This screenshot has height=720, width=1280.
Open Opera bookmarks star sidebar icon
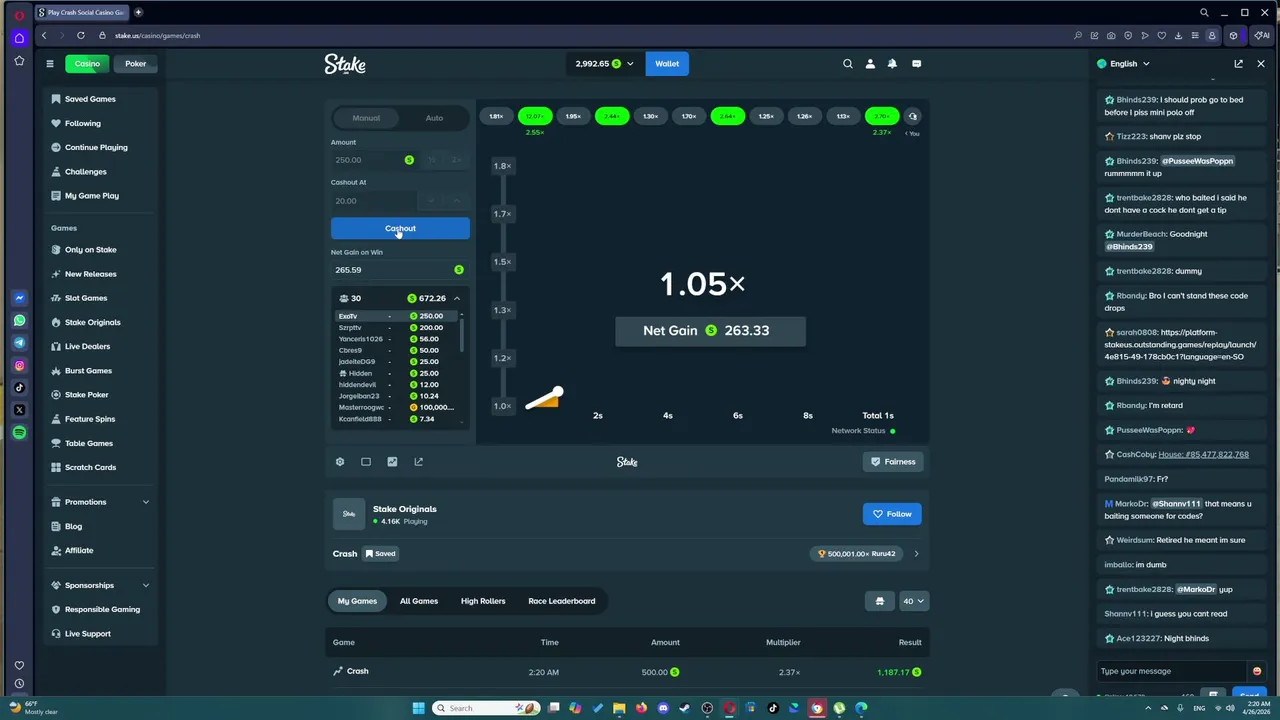19,61
